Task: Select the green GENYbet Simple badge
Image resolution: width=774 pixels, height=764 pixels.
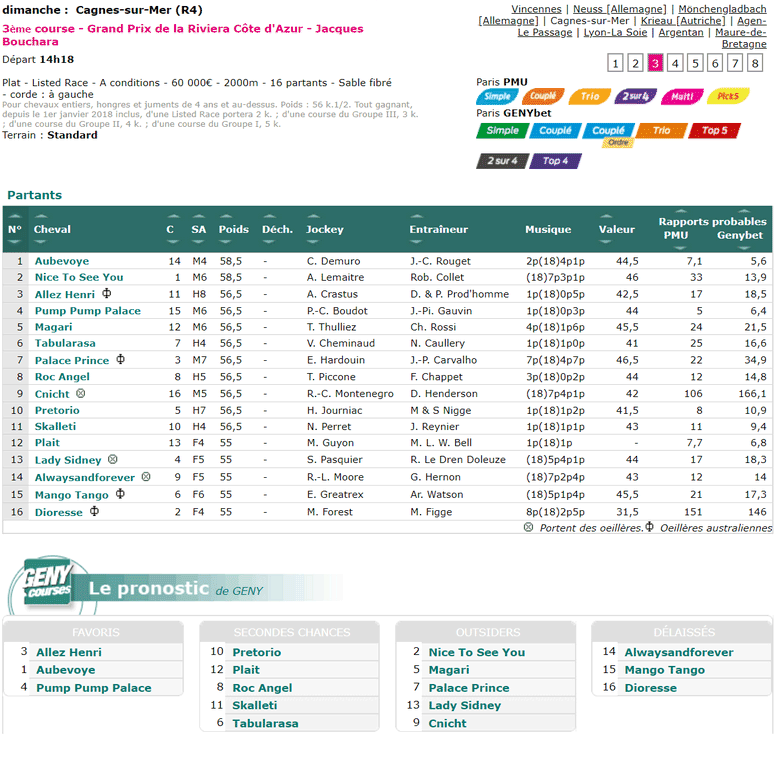Action: (503, 131)
